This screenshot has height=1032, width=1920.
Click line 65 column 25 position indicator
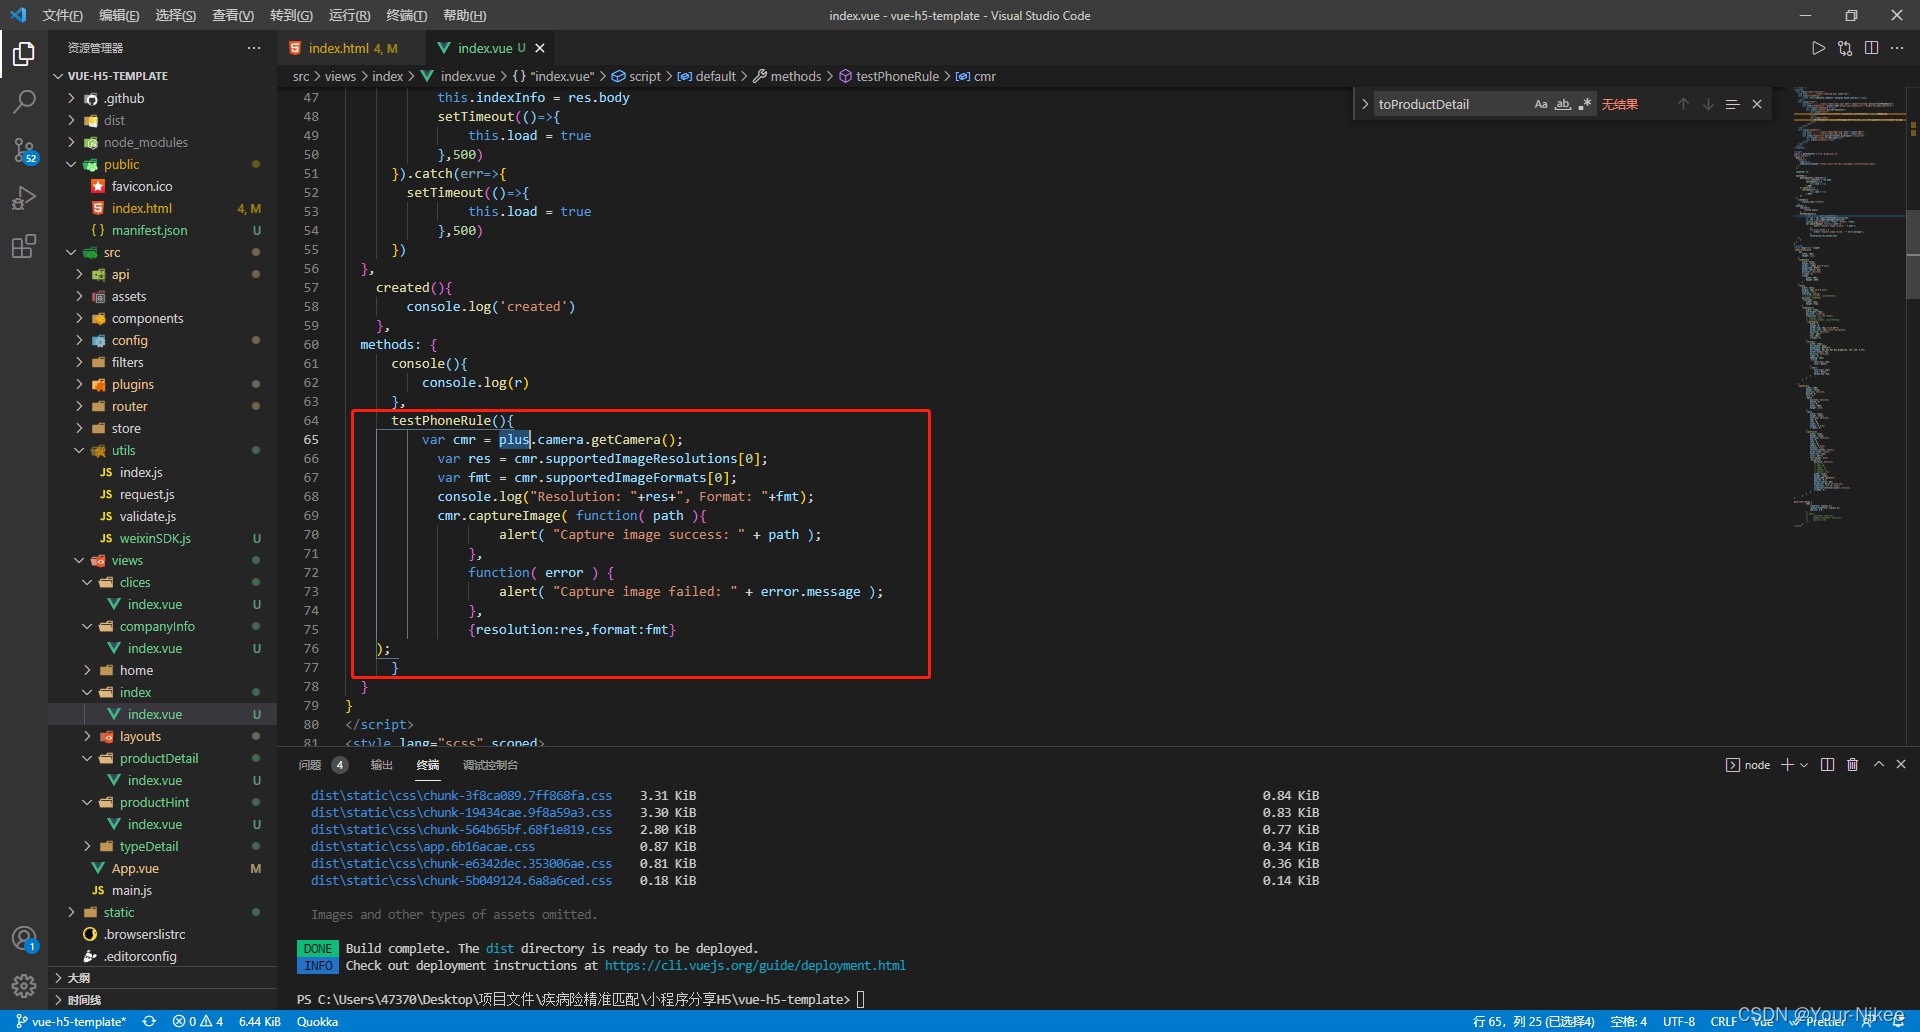click(x=1534, y=1021)
